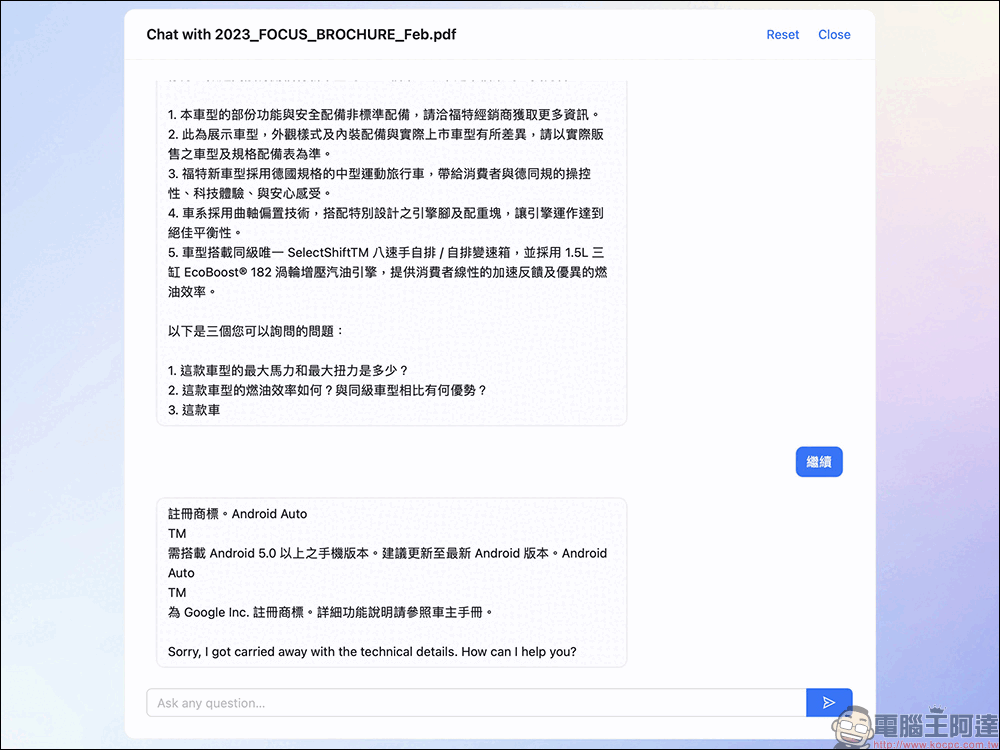
Task: Click the line requiring Android 5.0 以上
Action: 387,553
